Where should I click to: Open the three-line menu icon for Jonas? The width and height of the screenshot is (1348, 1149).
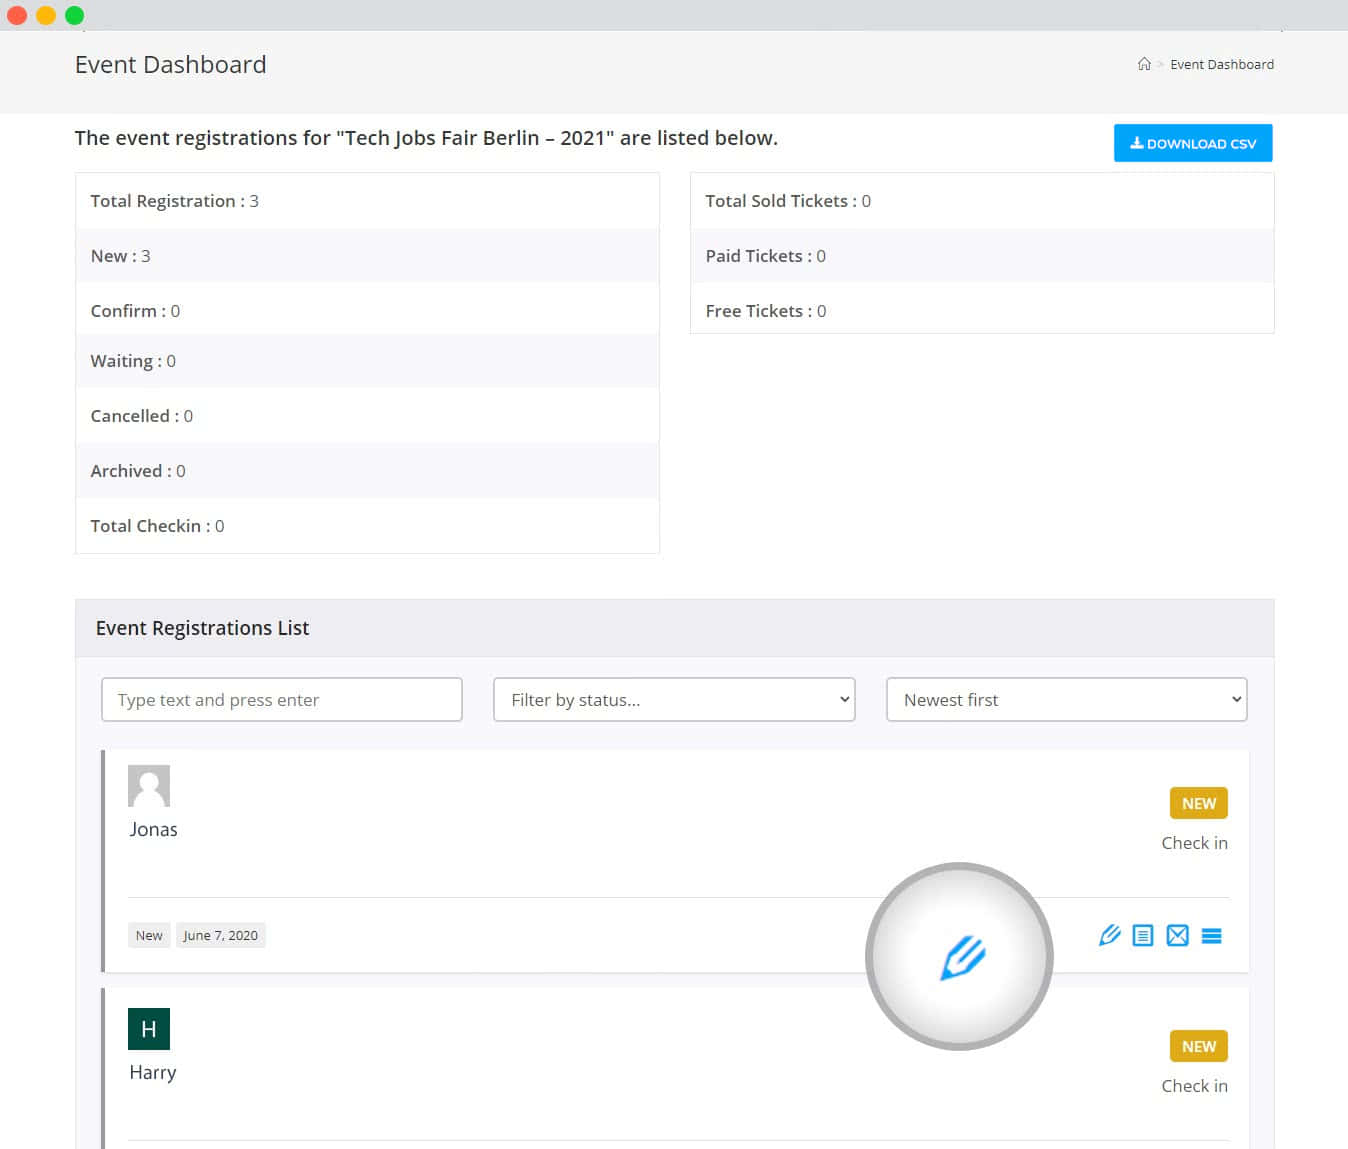pyautogui.click(x=1211, y=936)
